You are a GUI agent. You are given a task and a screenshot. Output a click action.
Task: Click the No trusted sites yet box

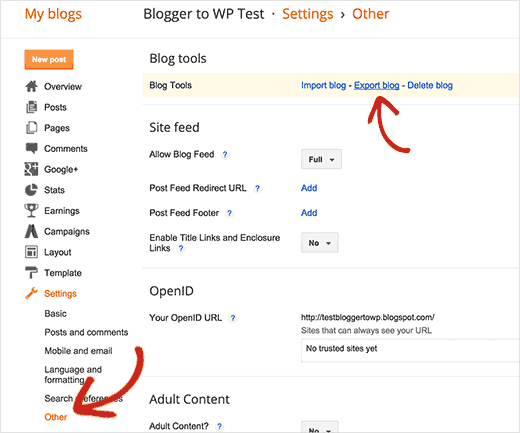410,350
